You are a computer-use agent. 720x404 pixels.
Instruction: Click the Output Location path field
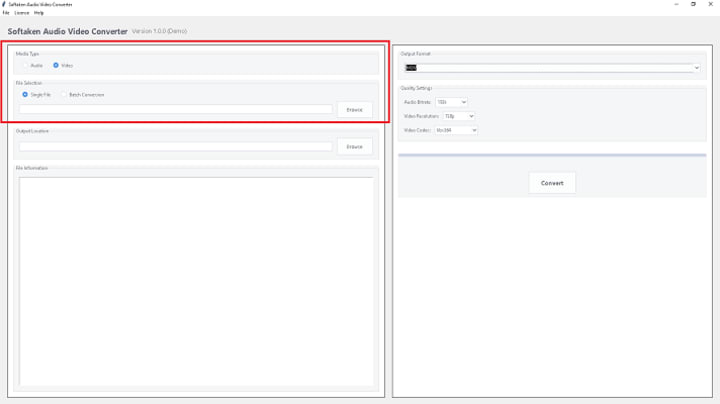pos(175,146)
